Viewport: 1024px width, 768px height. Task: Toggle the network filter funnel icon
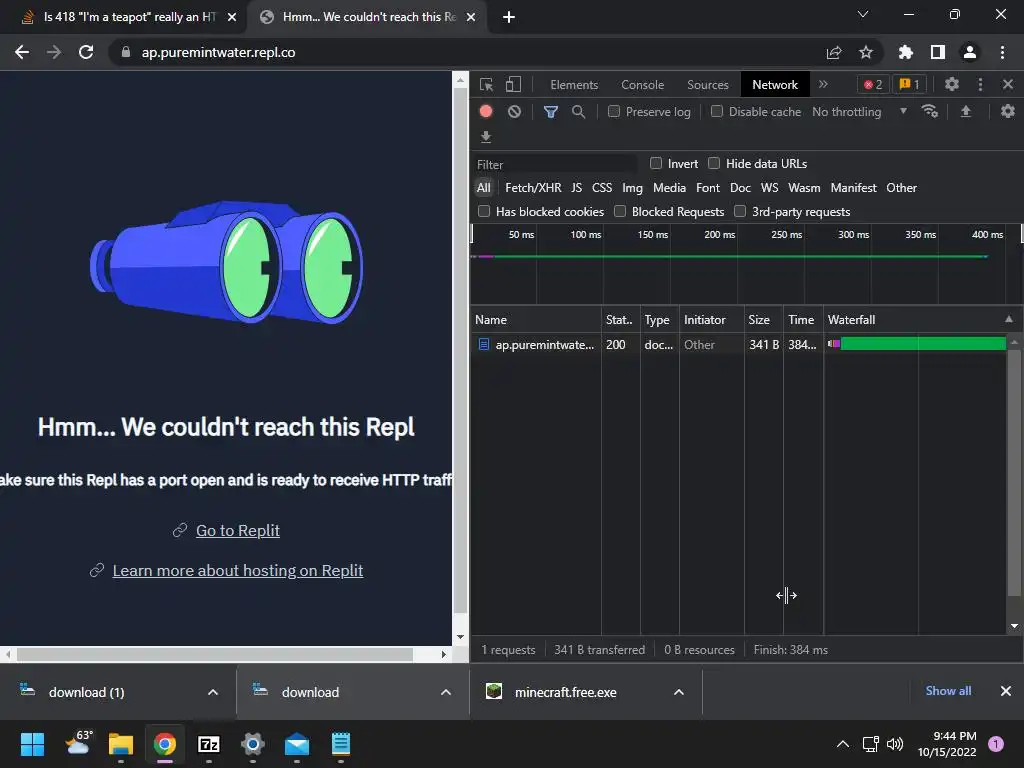pos(551,112)
